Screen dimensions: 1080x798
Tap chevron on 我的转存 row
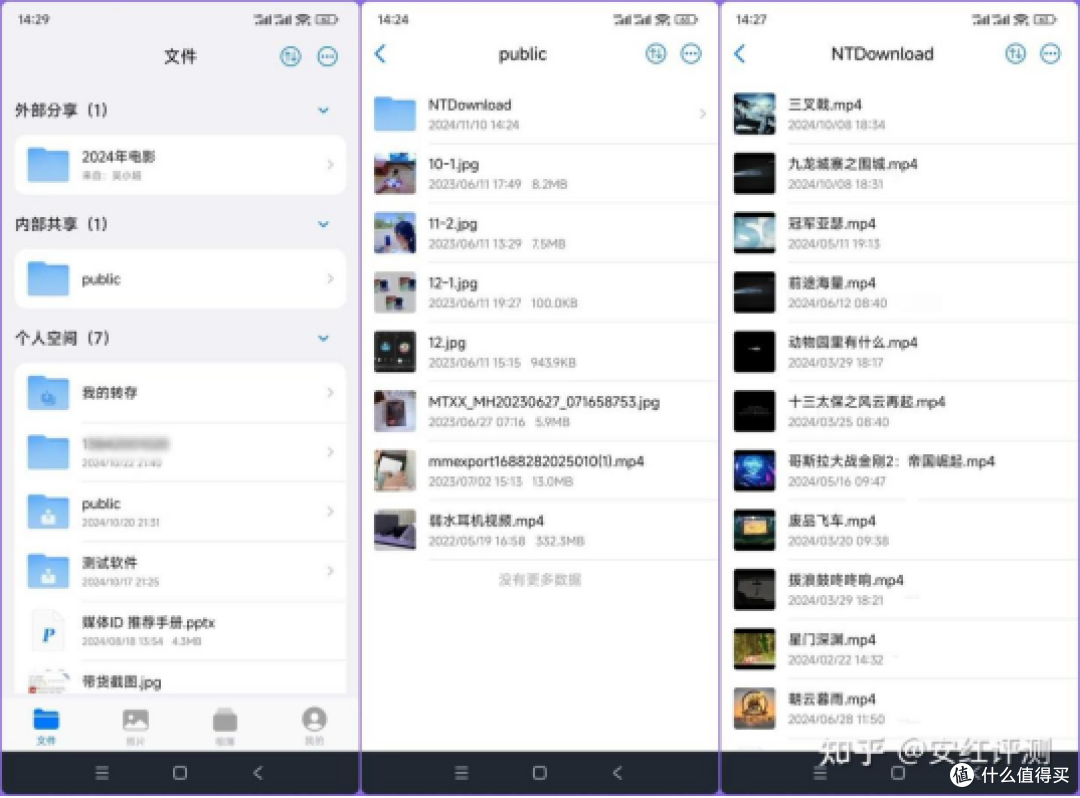tap(331, 393)
